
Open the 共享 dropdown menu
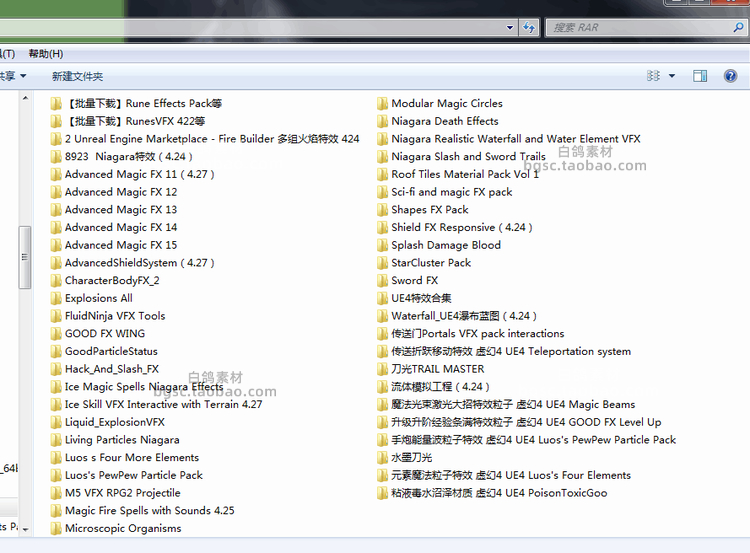12,76
